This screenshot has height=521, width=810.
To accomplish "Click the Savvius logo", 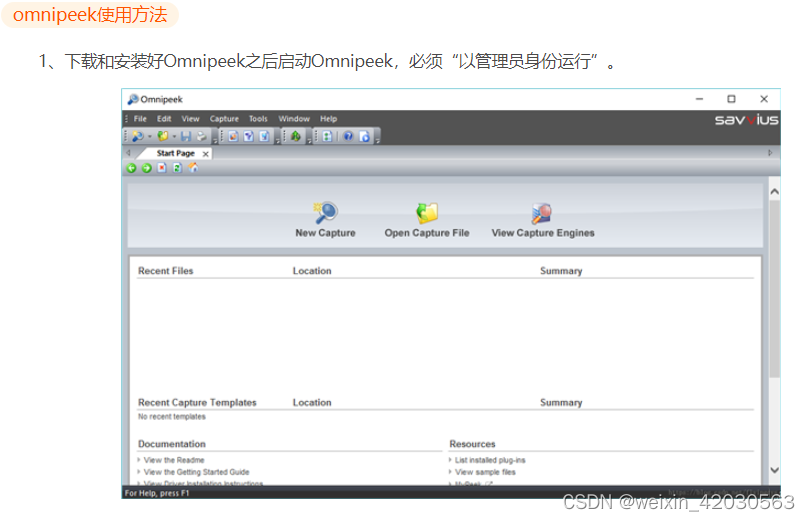I will pyautogui.click(x=746, y=120).
